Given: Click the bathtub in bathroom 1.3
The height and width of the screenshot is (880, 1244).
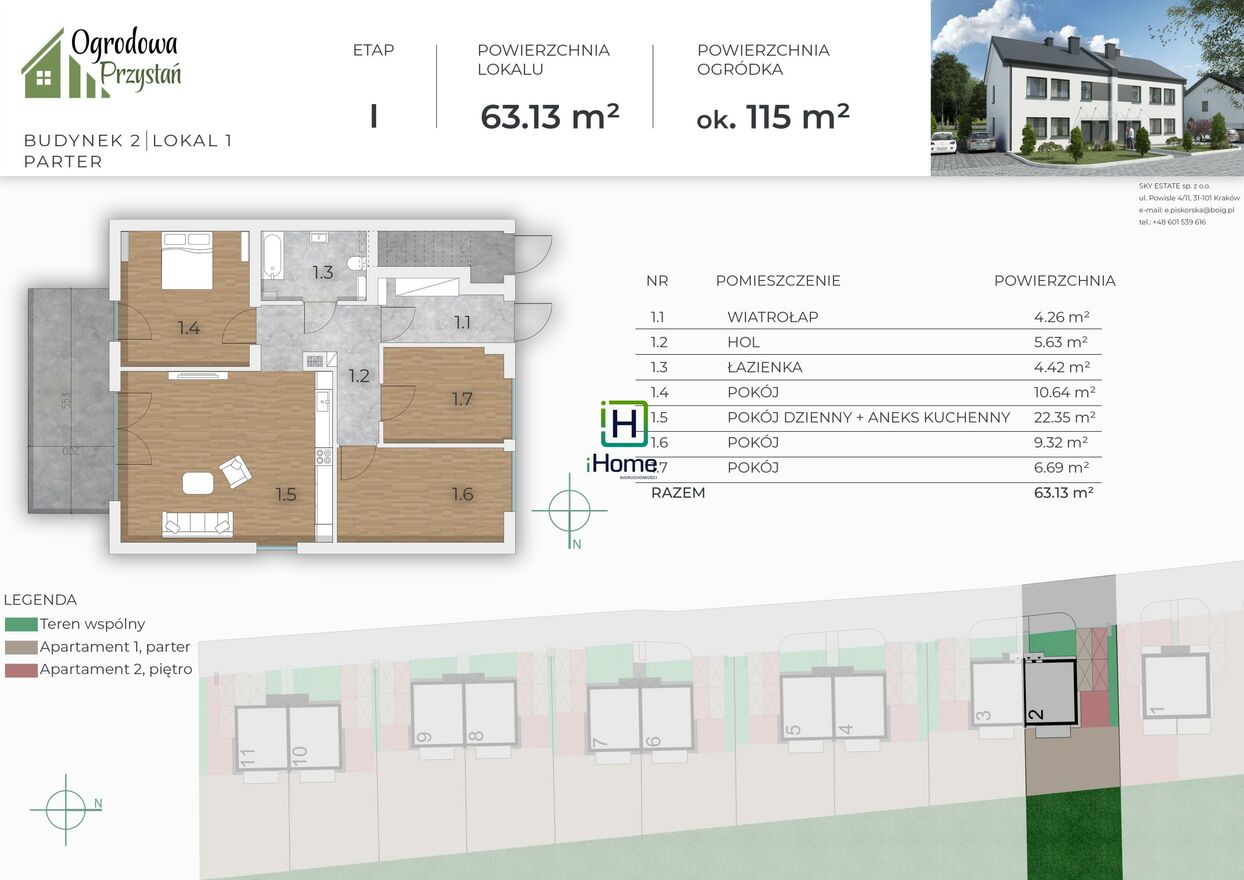Looking at the screenshot, I should pyautogui.click(x=273, y=256).
